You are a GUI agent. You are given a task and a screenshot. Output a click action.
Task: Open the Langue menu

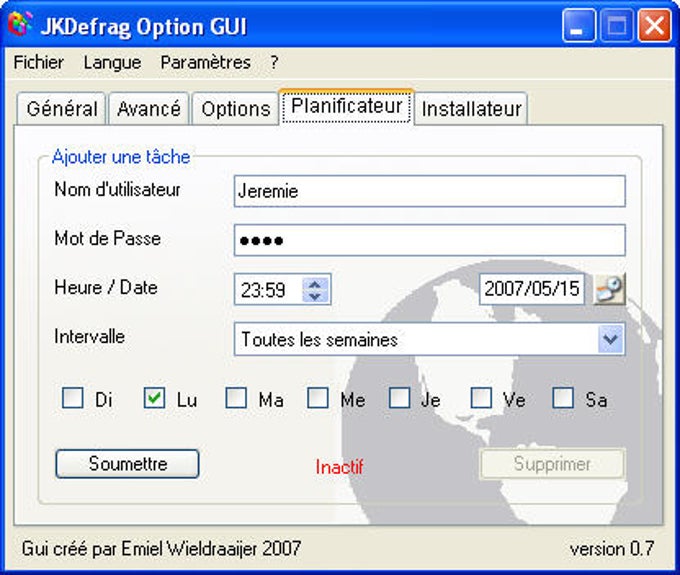tap(112, 62)
